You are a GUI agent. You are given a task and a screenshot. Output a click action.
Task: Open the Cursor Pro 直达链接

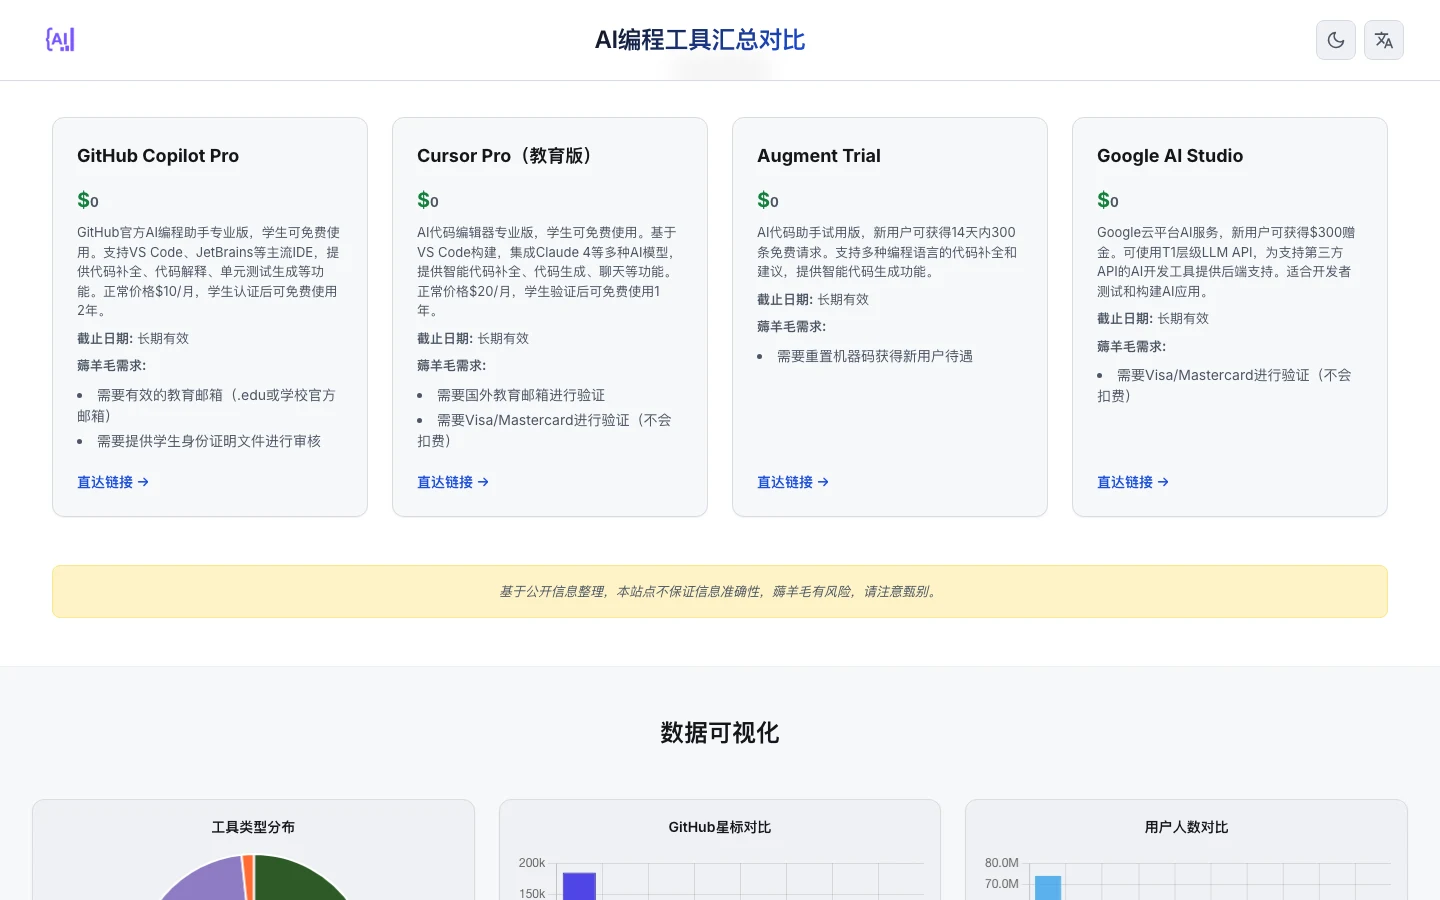point(453,482)
